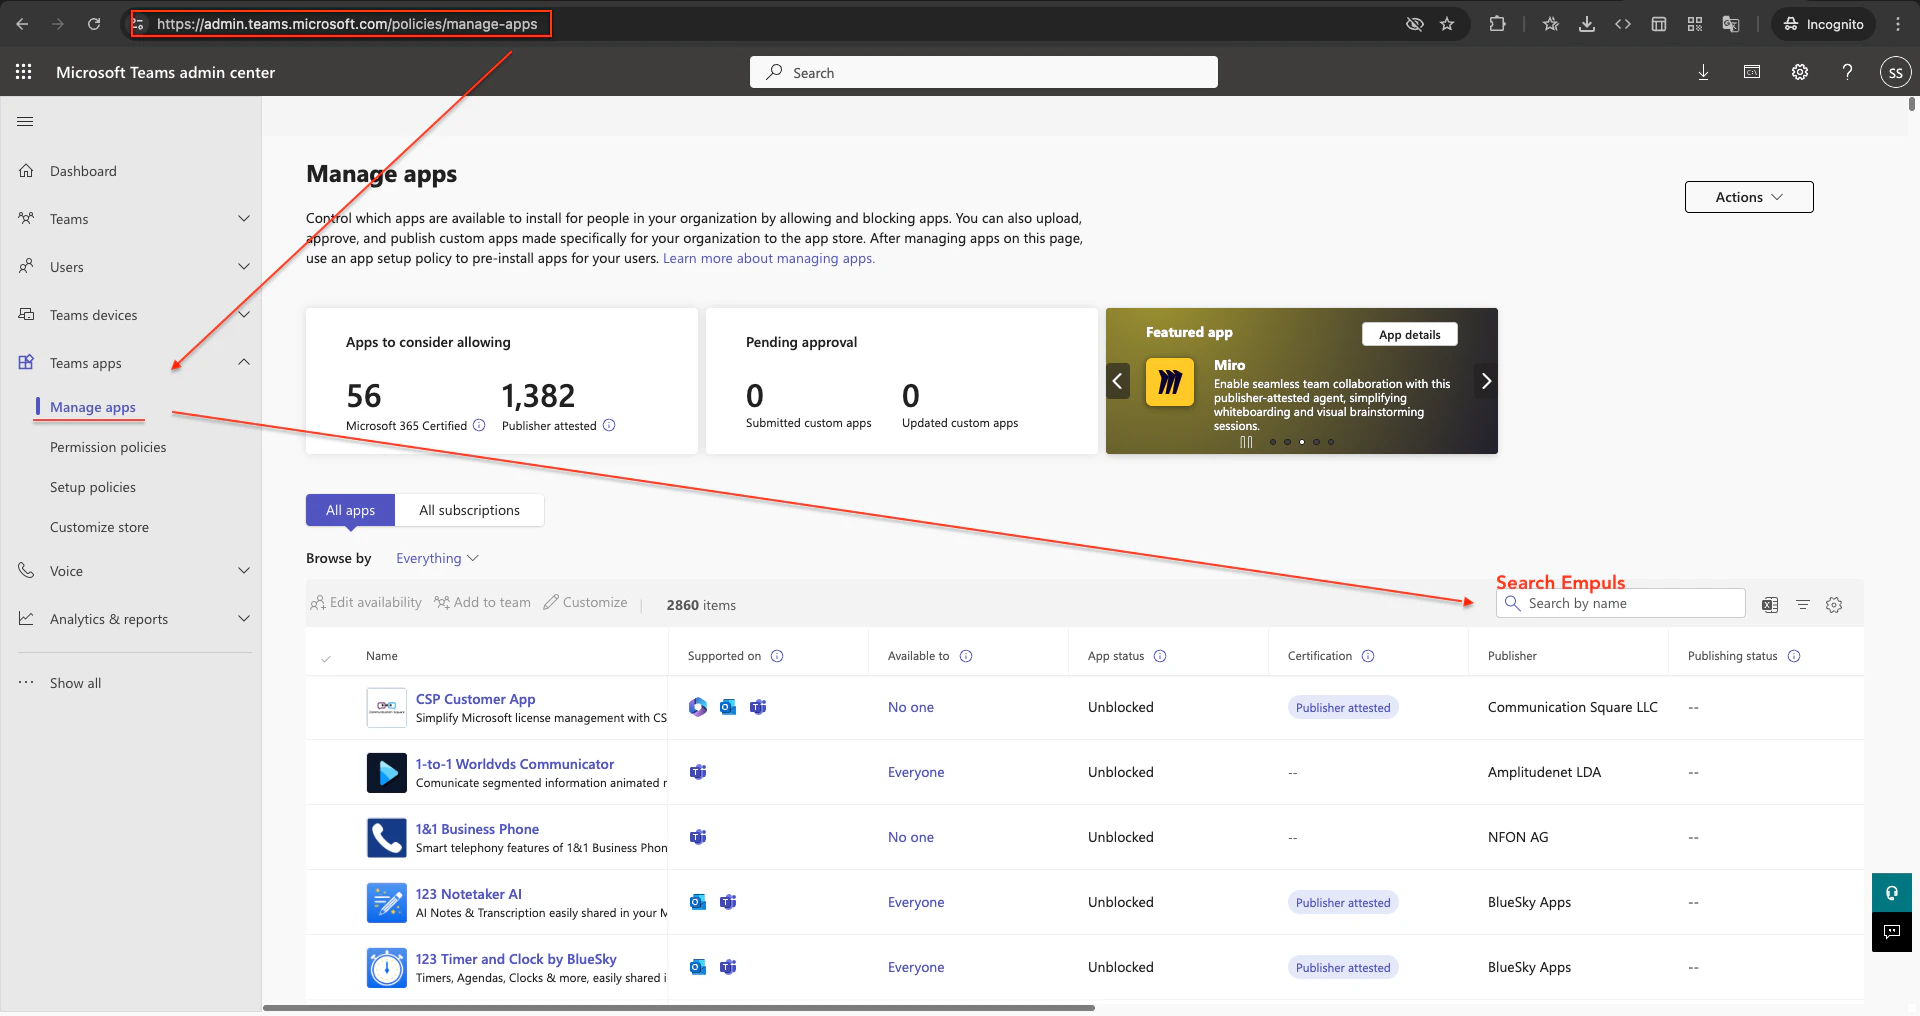Open the 1&1 Business Phone link
The width and height of the screenshot is (1920, 1016).
point(477,829)
